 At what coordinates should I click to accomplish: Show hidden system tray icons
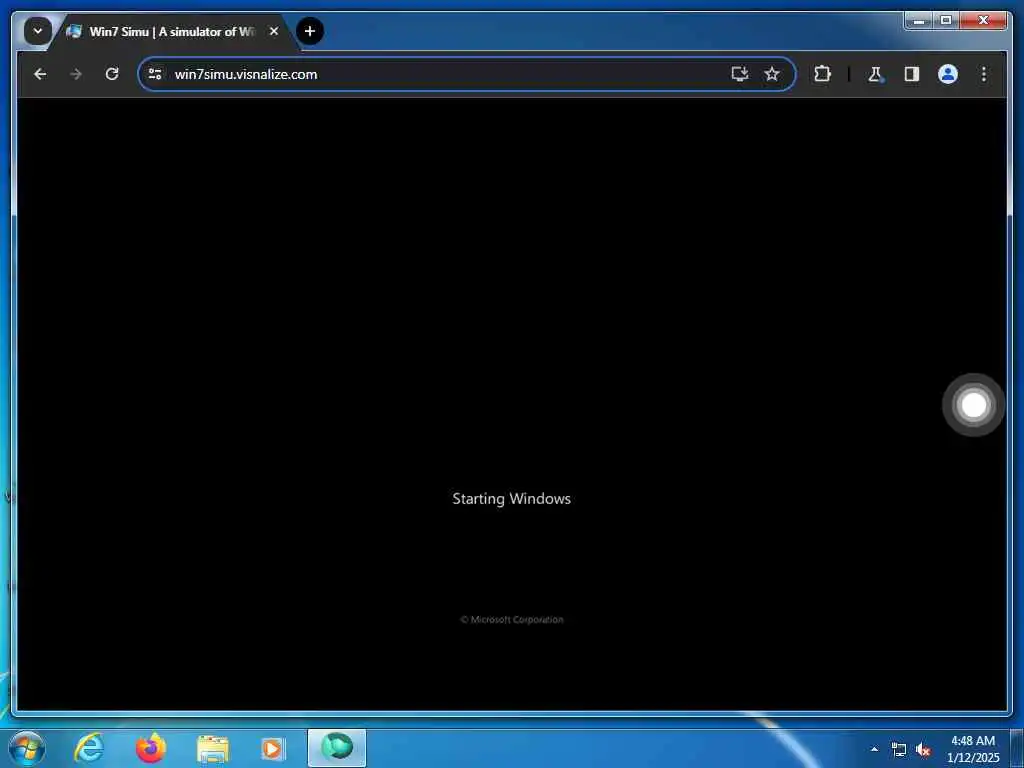874,749
